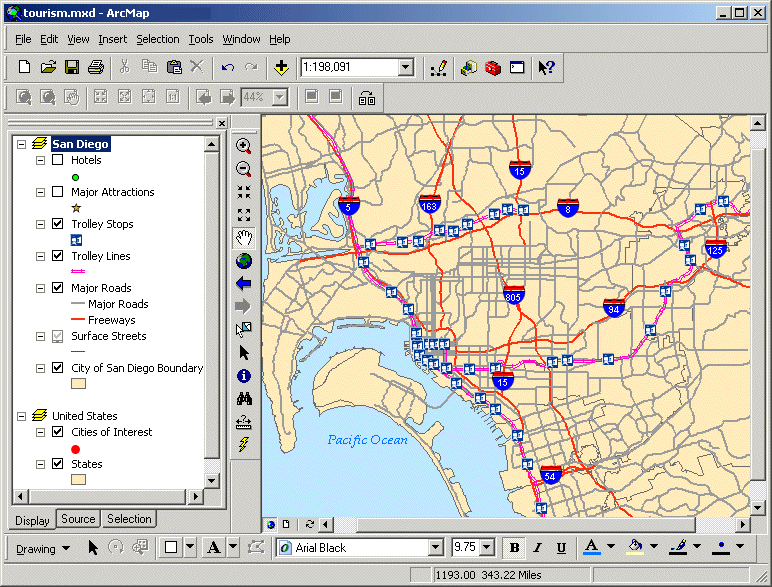Viewport: 772px width, 587px height.
Task: Select the Pan hand tool
Action: (x=244, y=238)
